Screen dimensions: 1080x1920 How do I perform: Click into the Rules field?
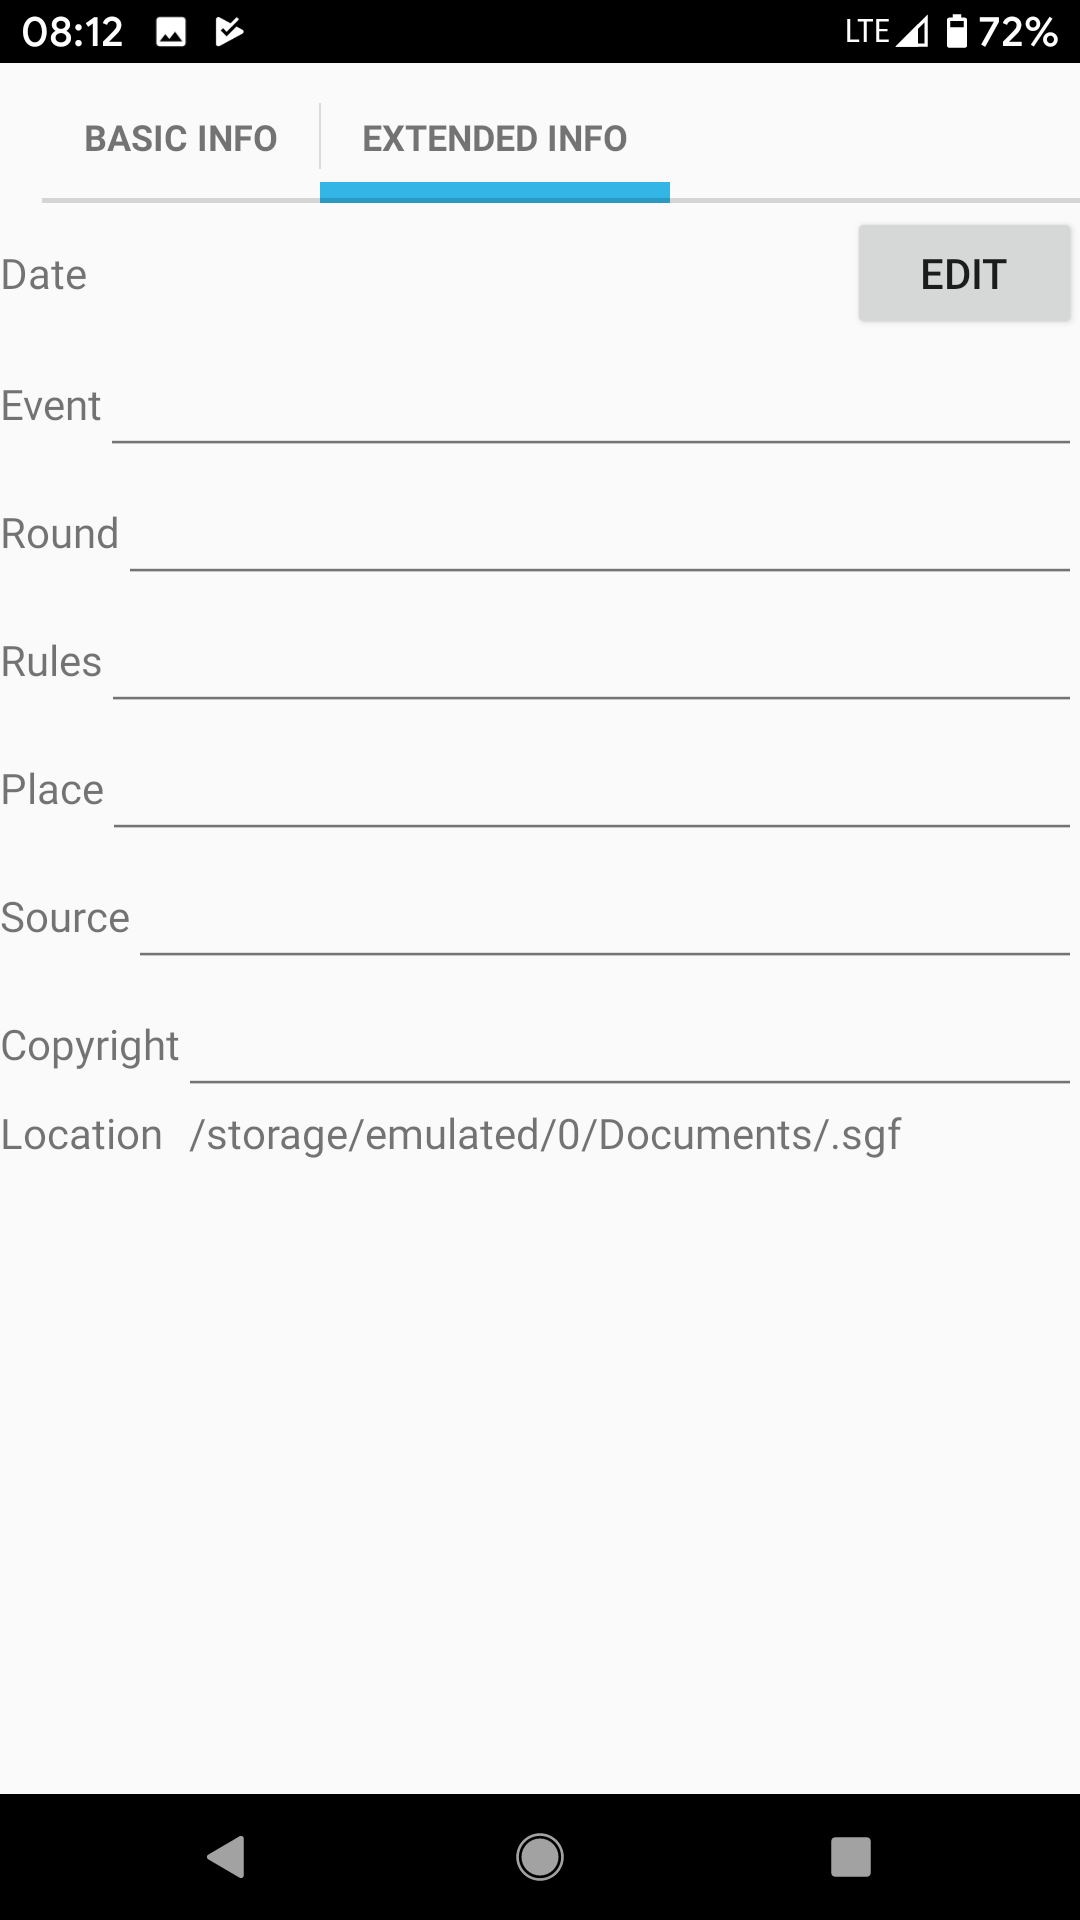pos(590,664)
